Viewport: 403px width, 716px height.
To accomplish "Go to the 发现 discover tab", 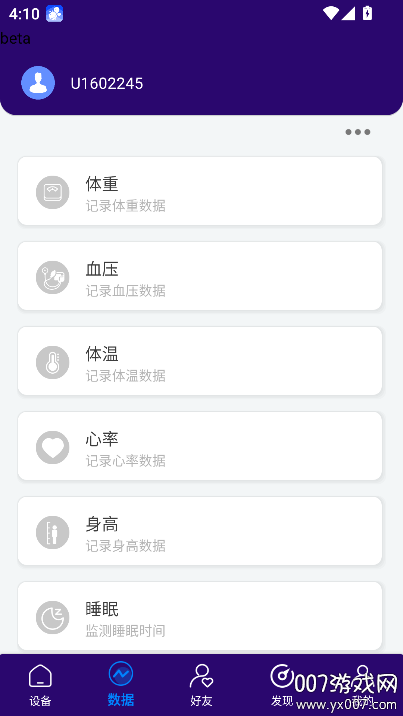I will coord(282,685).
